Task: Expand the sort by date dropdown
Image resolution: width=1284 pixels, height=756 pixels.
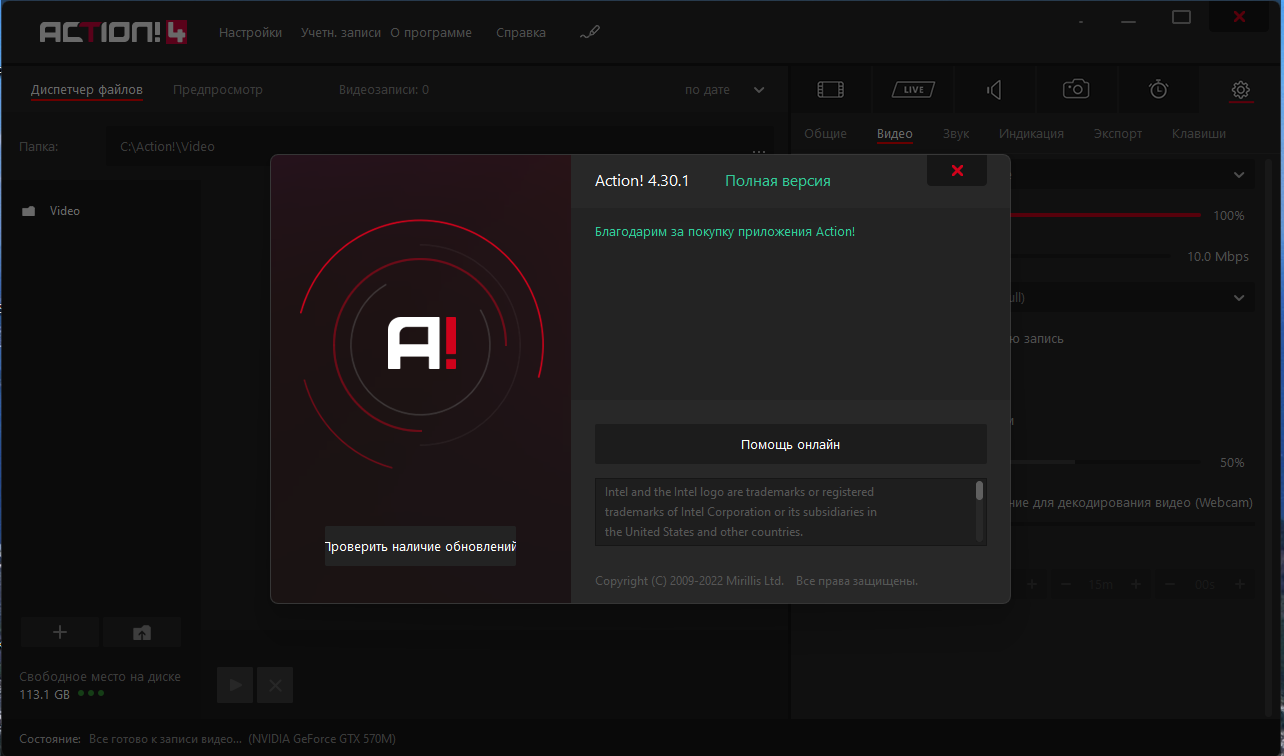Action: [x=758, y=90]
